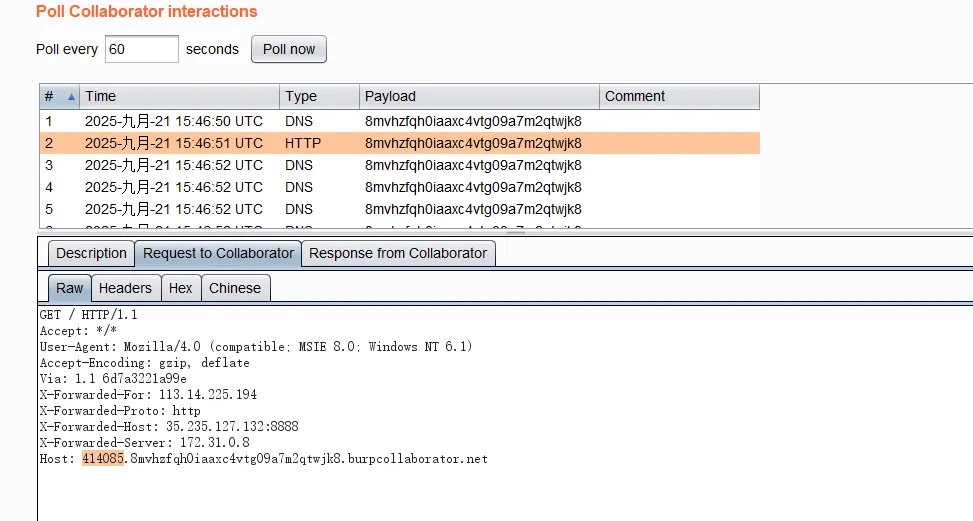Select interaction row 4 DNS entry

pyautogui.click(x=398, y=187)
